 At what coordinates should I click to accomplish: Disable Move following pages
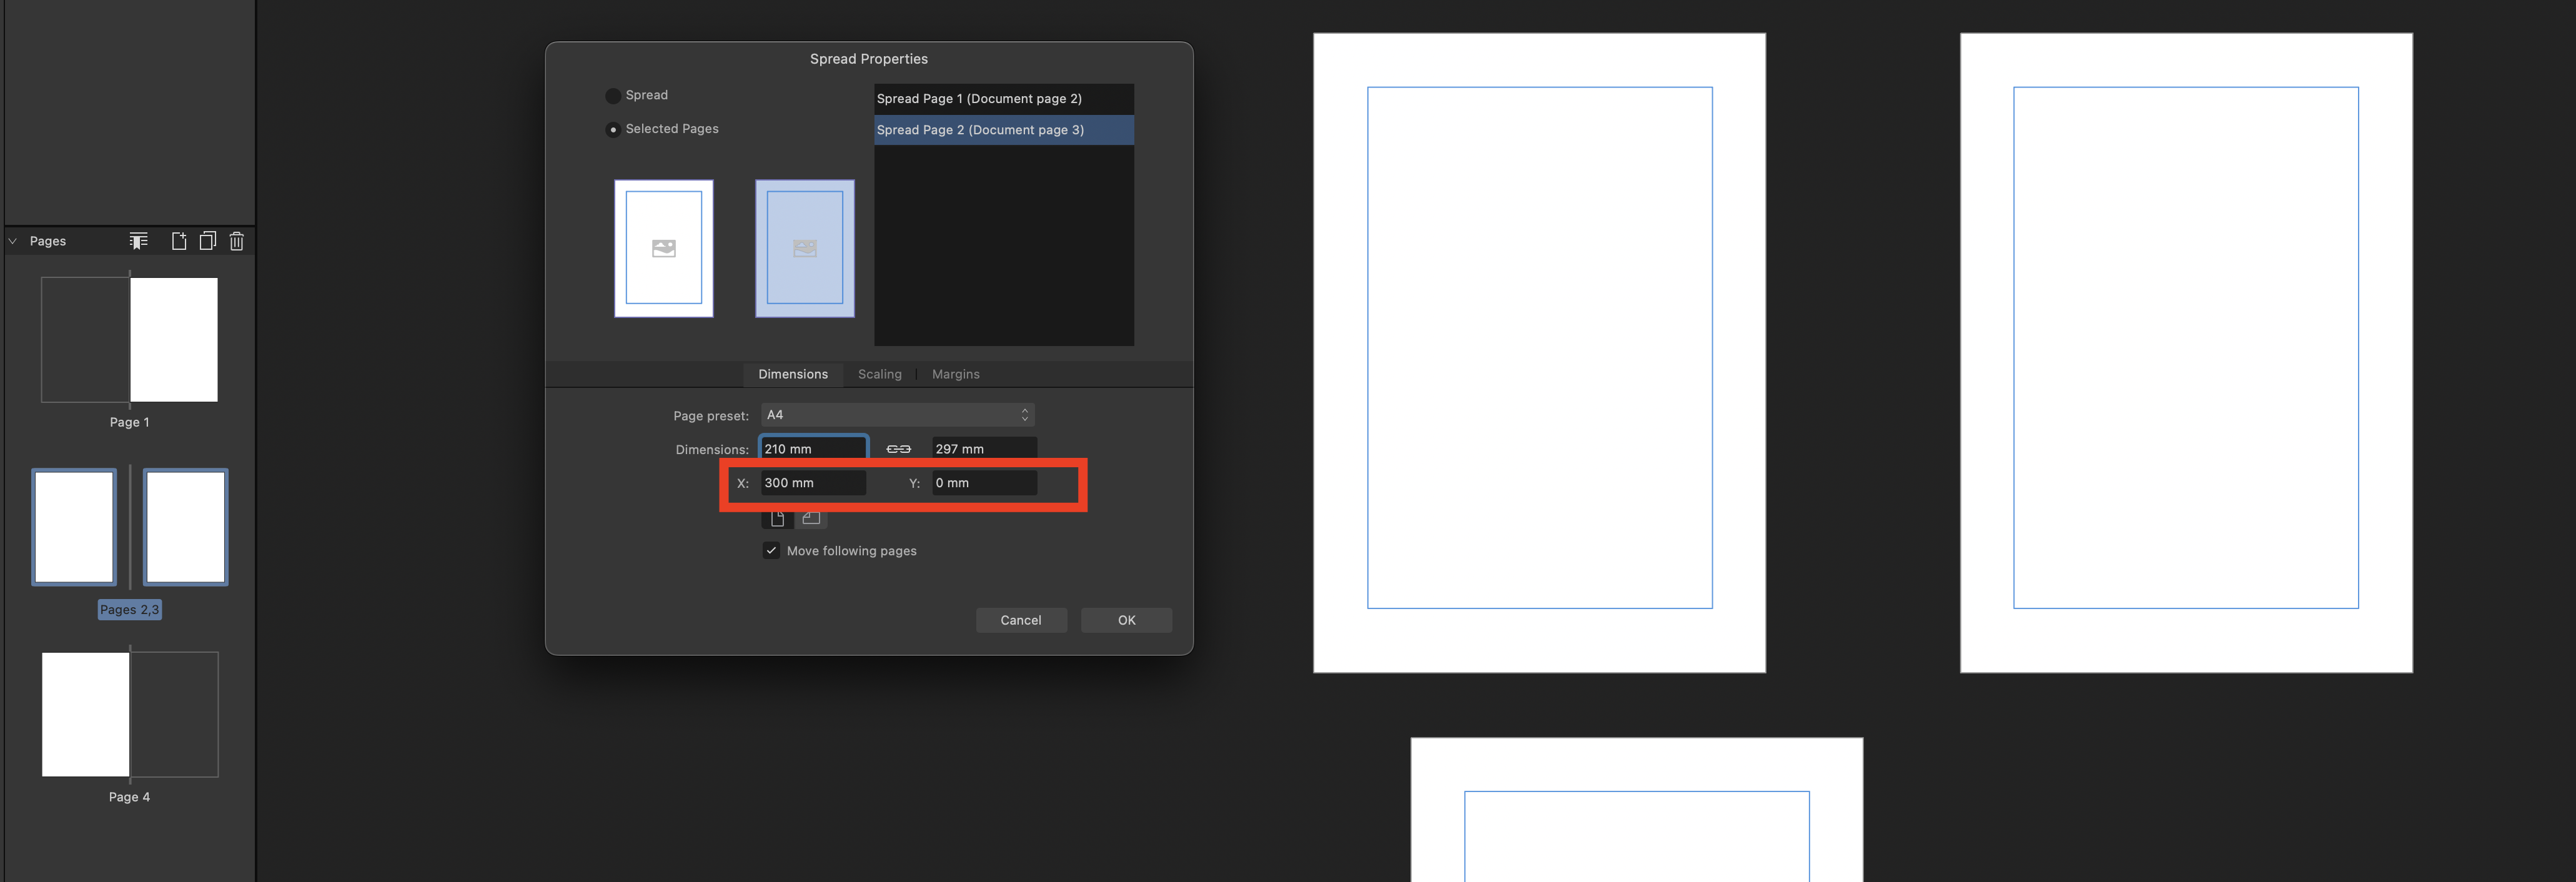[x=770, y=550]
